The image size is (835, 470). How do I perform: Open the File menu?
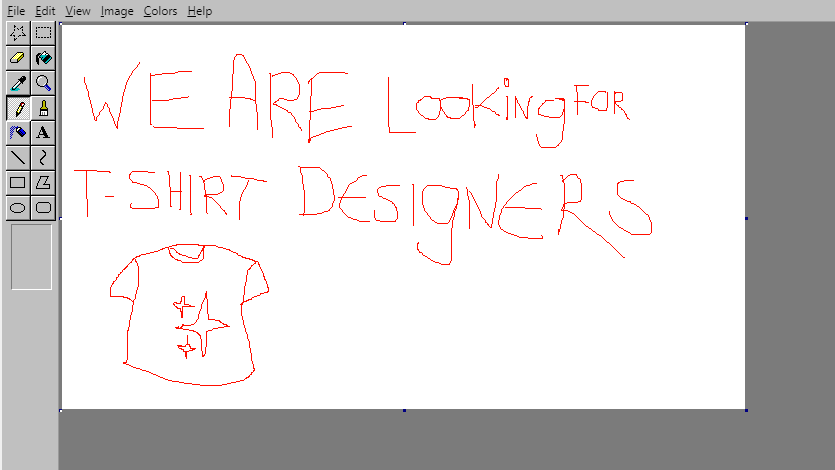tap(16, 11)
